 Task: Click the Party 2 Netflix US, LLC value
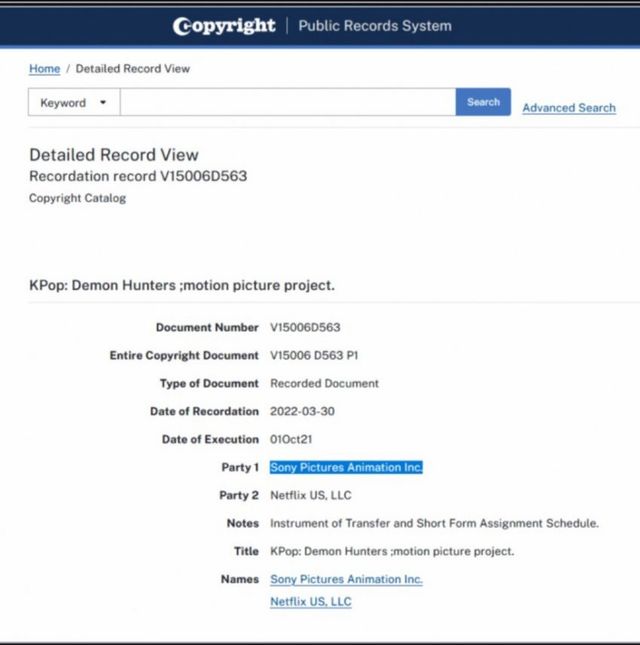click(x=310, y=496)
